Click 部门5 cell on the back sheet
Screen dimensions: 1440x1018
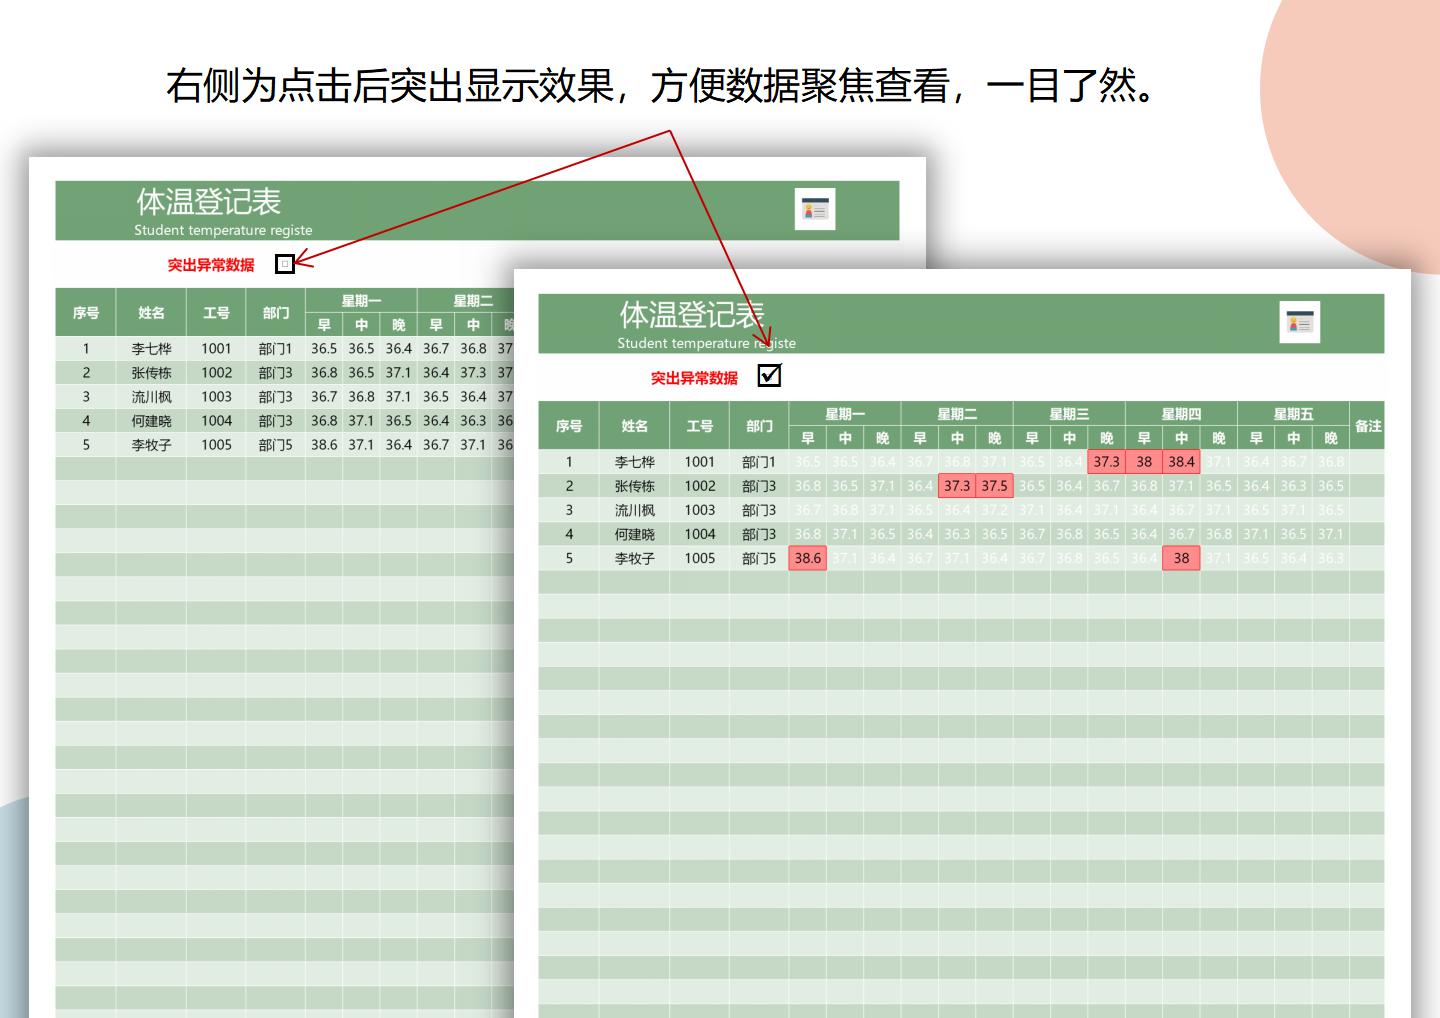(x=276, y=445)
